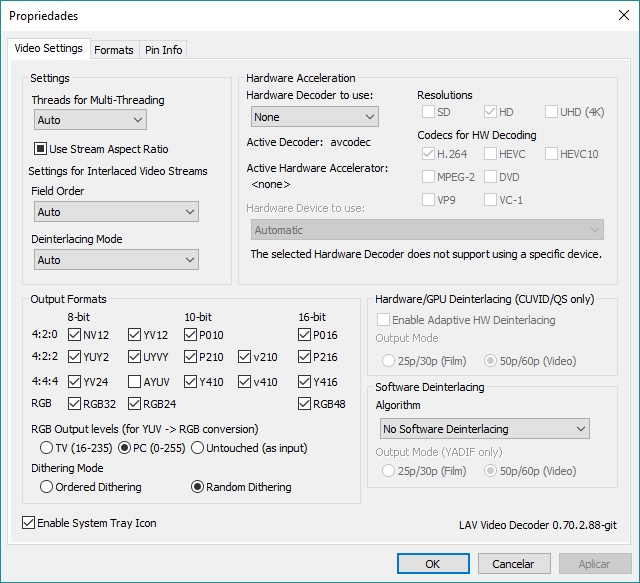Uncheck the v410 output format
This screenshot has width=640, height=583.
pos(245,381)
